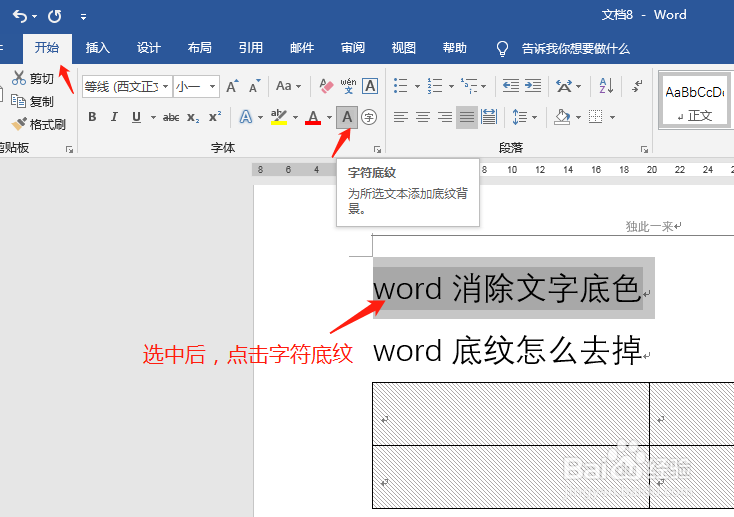Toggle Subscript formatting

[193, 117]
